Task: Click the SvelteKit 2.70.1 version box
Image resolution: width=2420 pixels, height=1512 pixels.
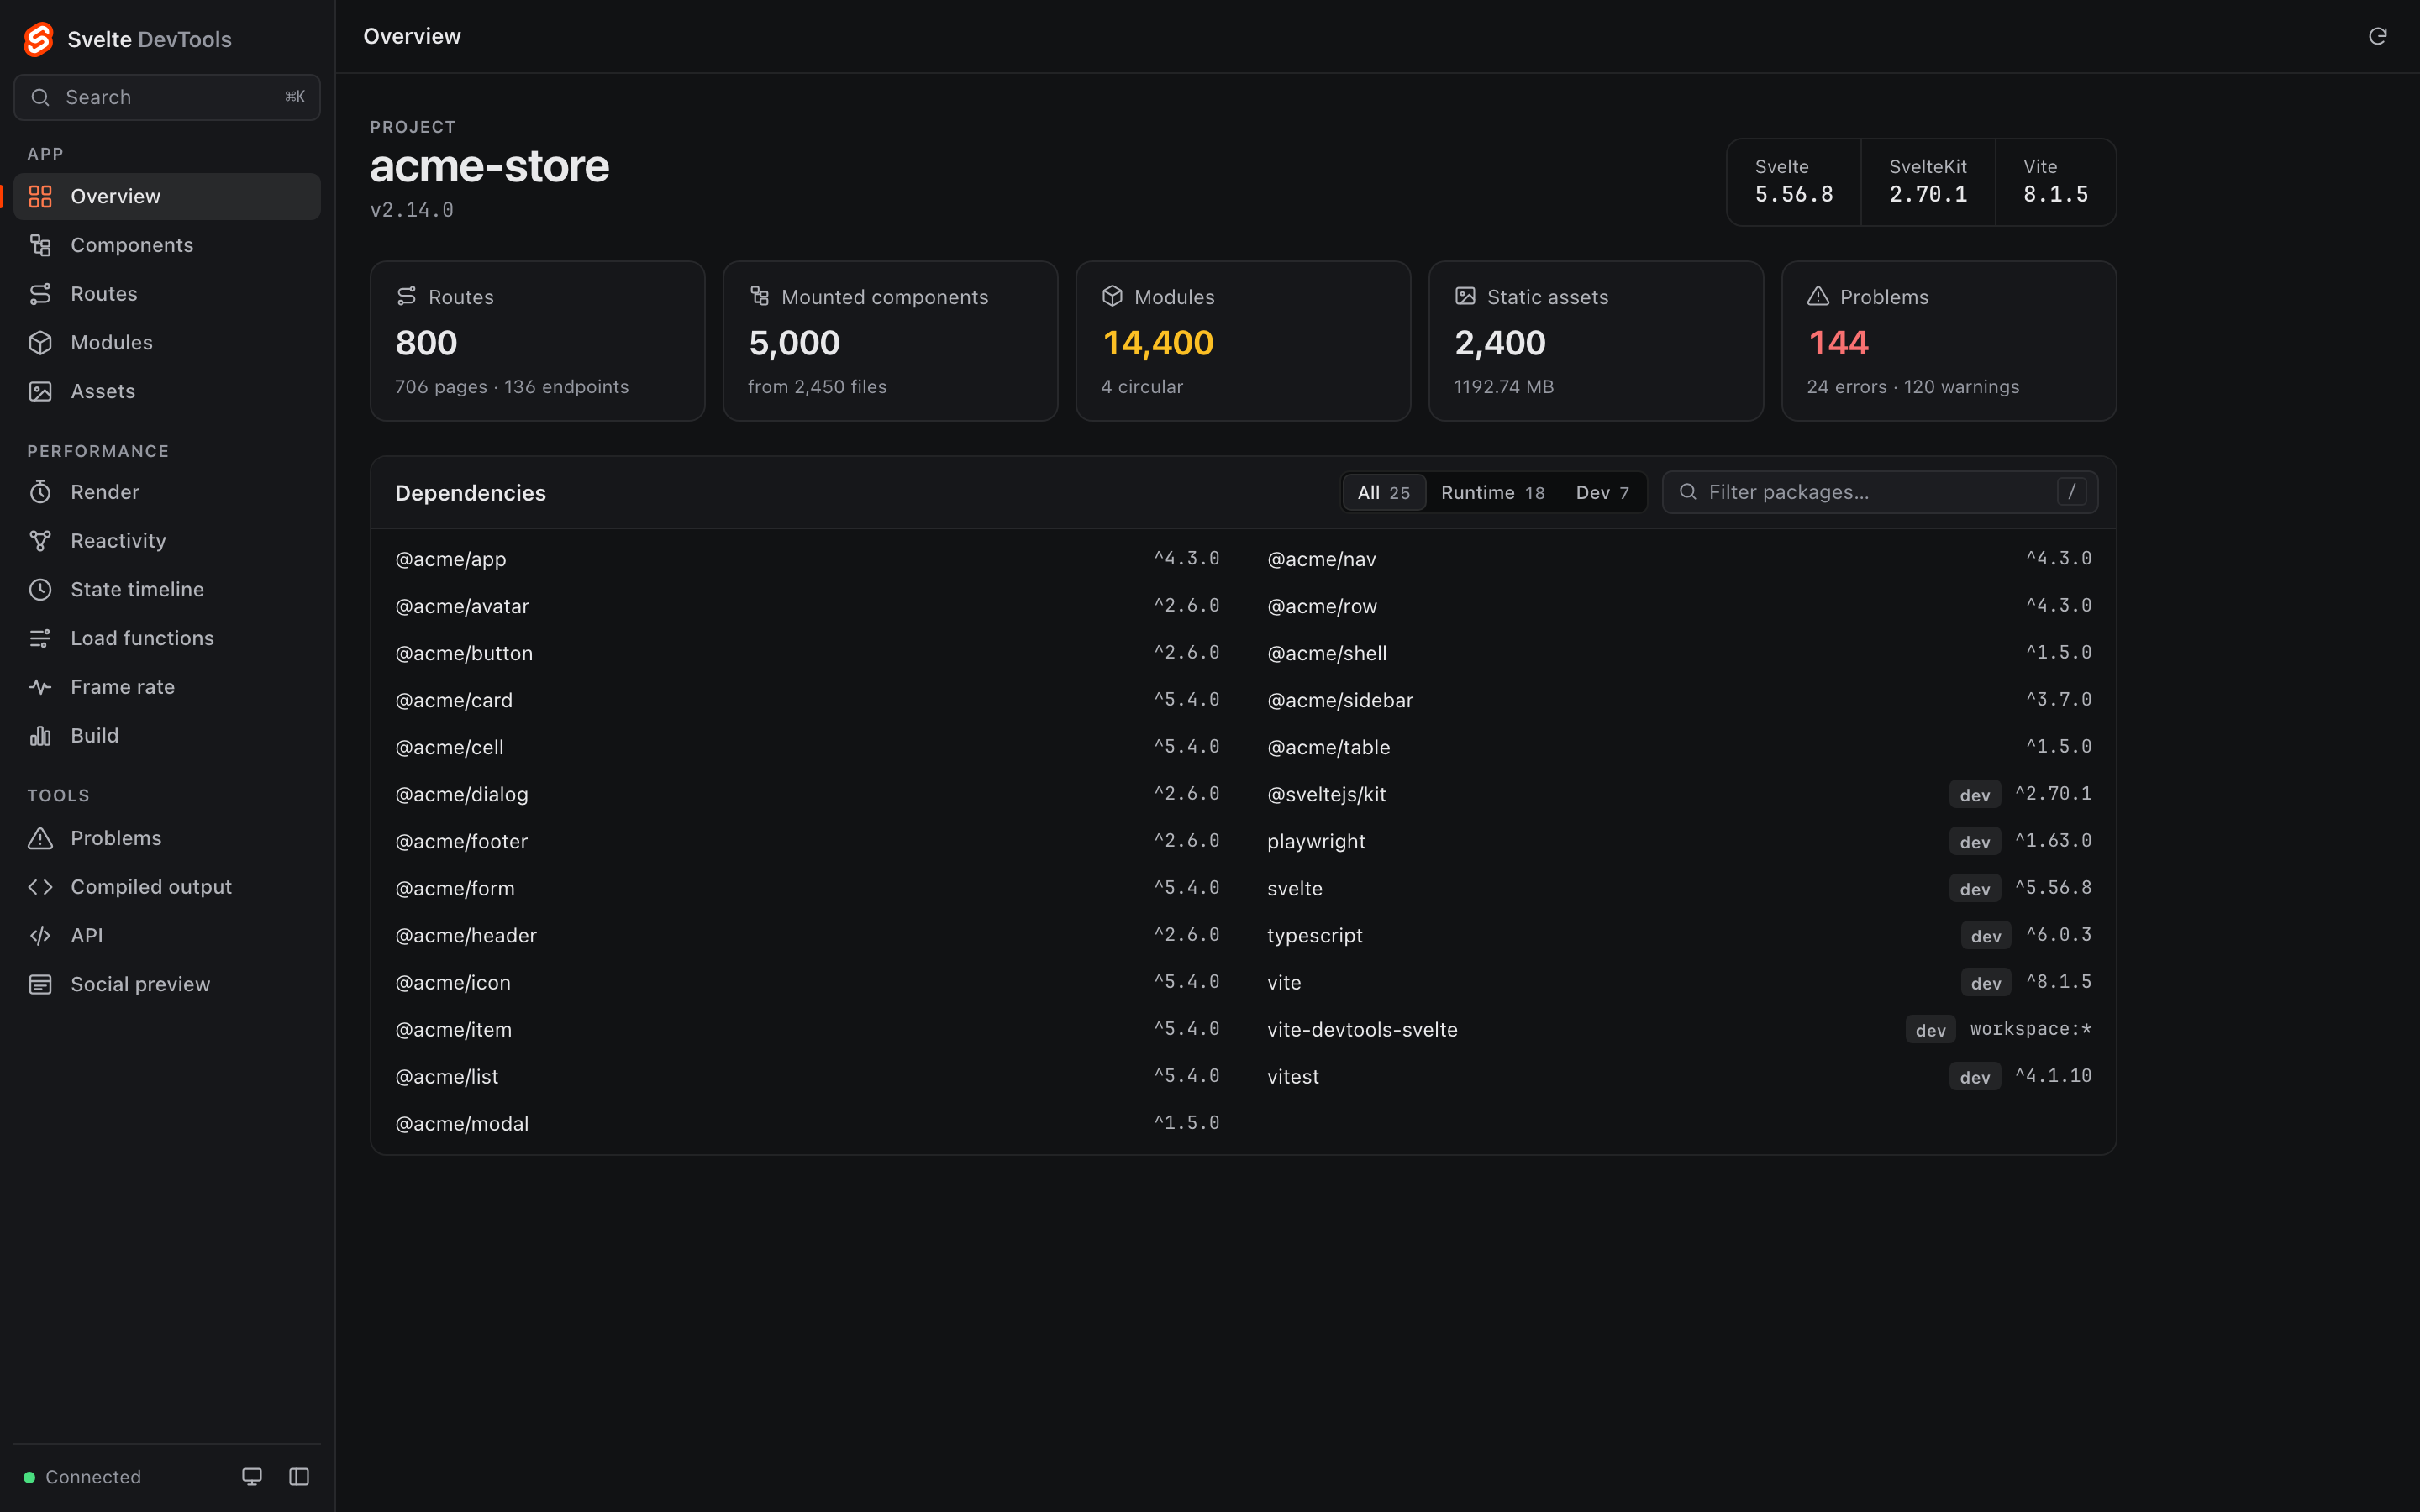Action: (x=1927, y=182)
